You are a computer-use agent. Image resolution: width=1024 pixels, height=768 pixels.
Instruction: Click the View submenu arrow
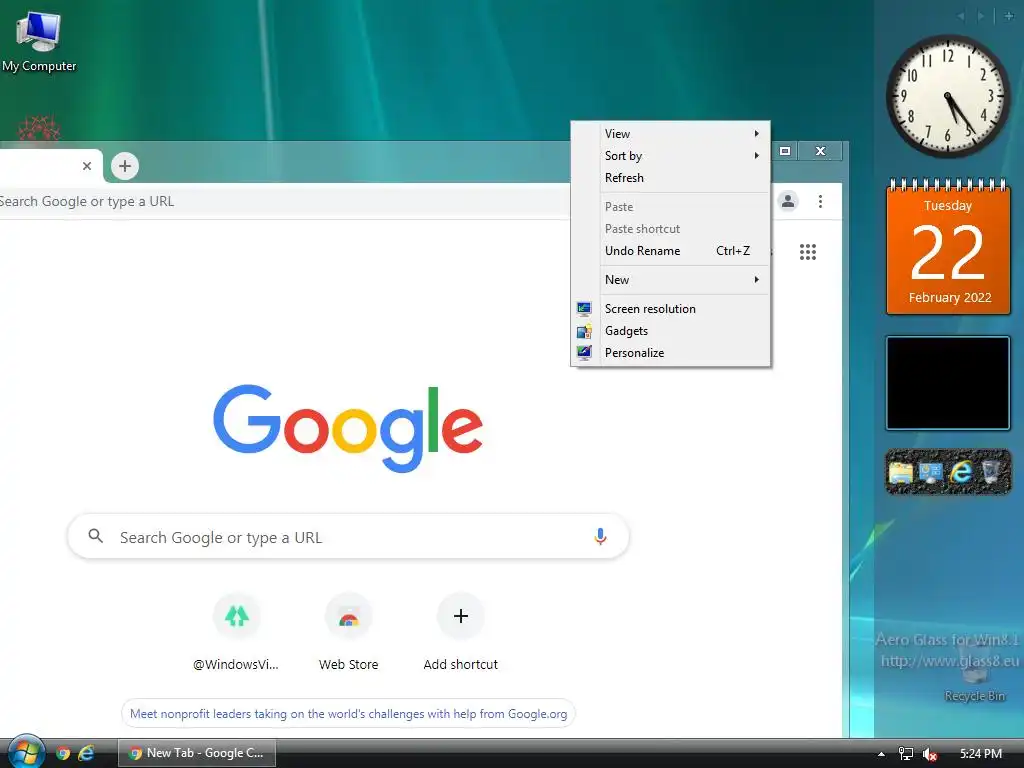(x=757, y=134)
